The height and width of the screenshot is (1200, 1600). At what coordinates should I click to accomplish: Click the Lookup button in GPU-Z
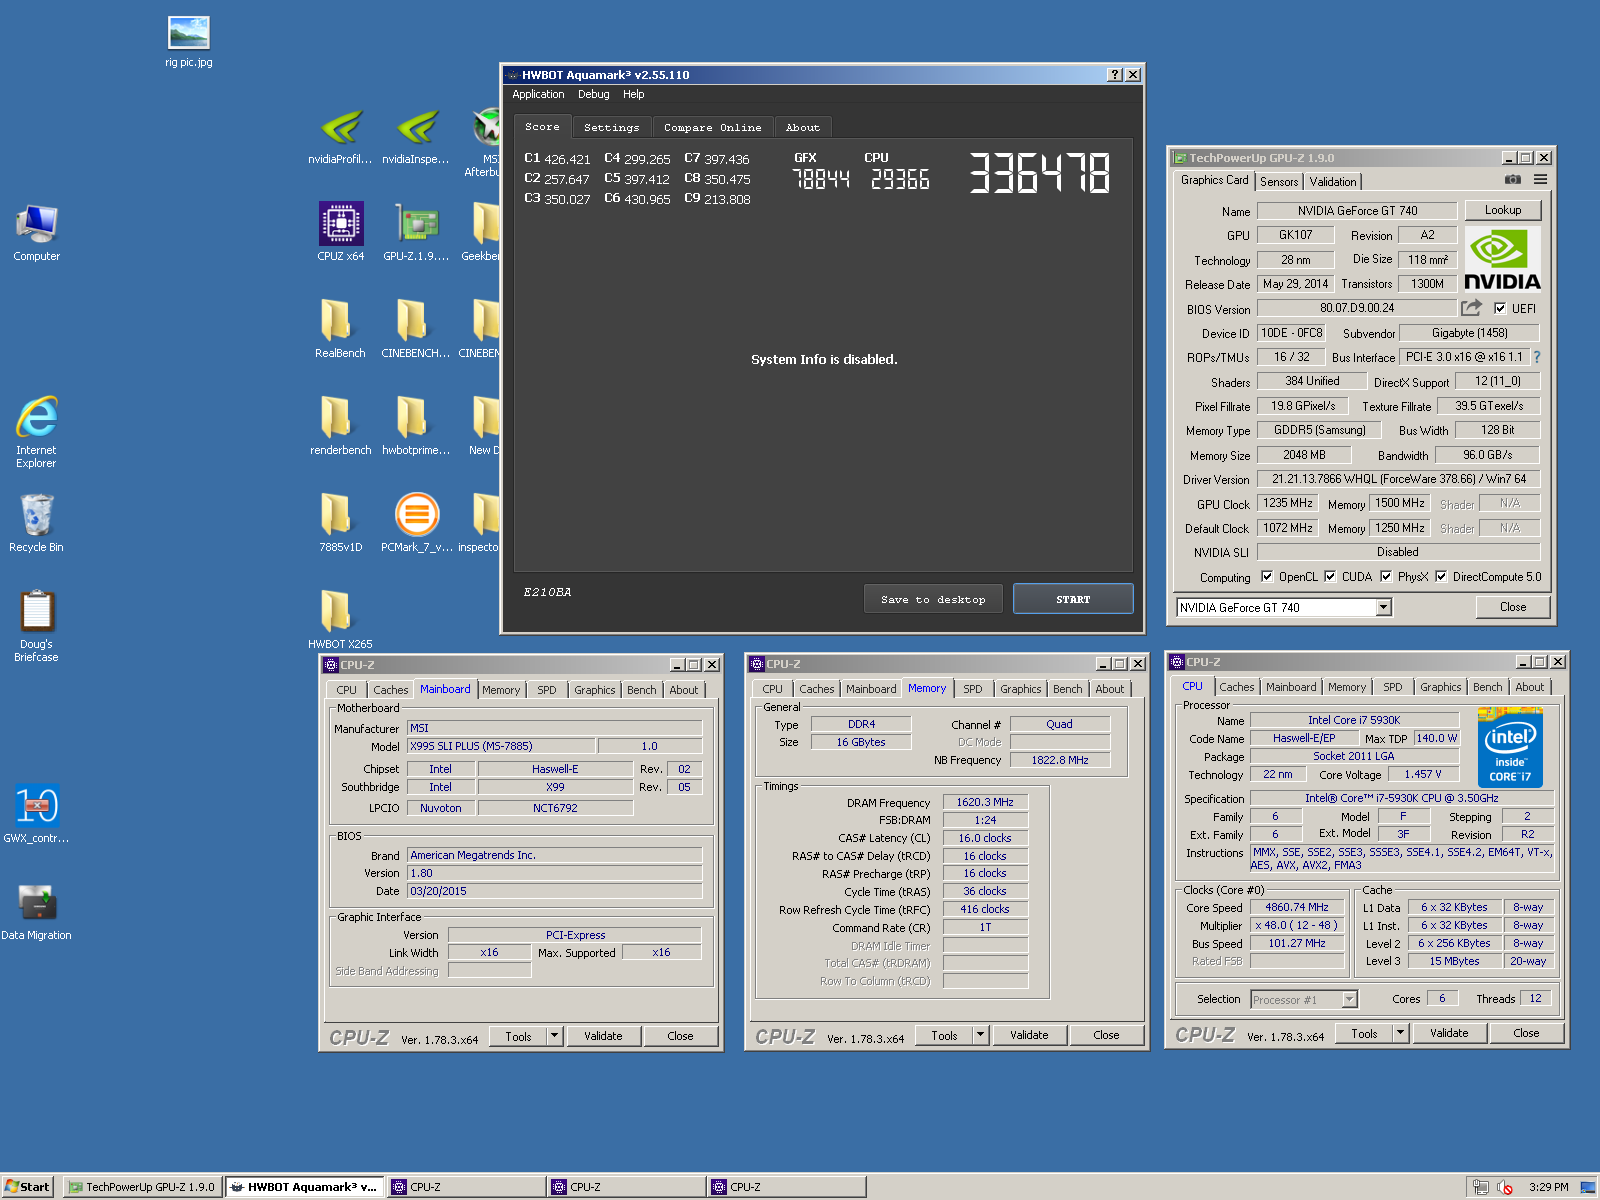click(x=1502, y=210)
